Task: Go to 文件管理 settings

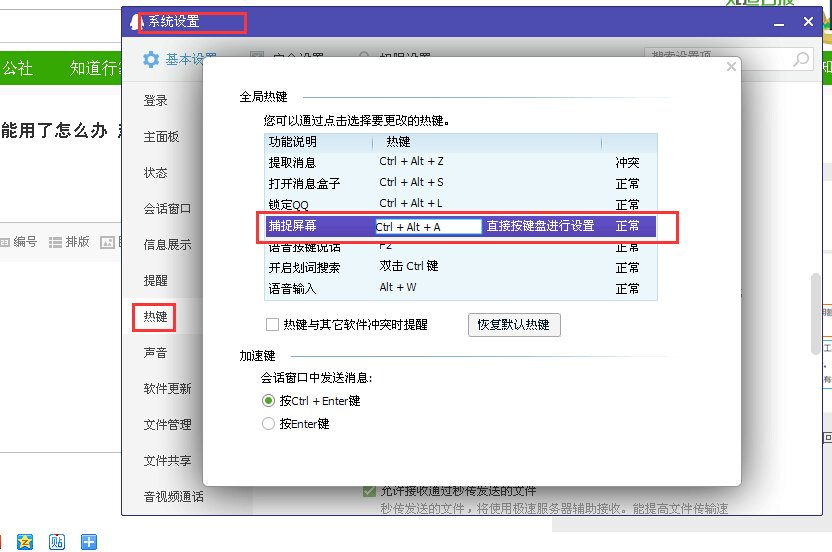Action: click(167, 425)
